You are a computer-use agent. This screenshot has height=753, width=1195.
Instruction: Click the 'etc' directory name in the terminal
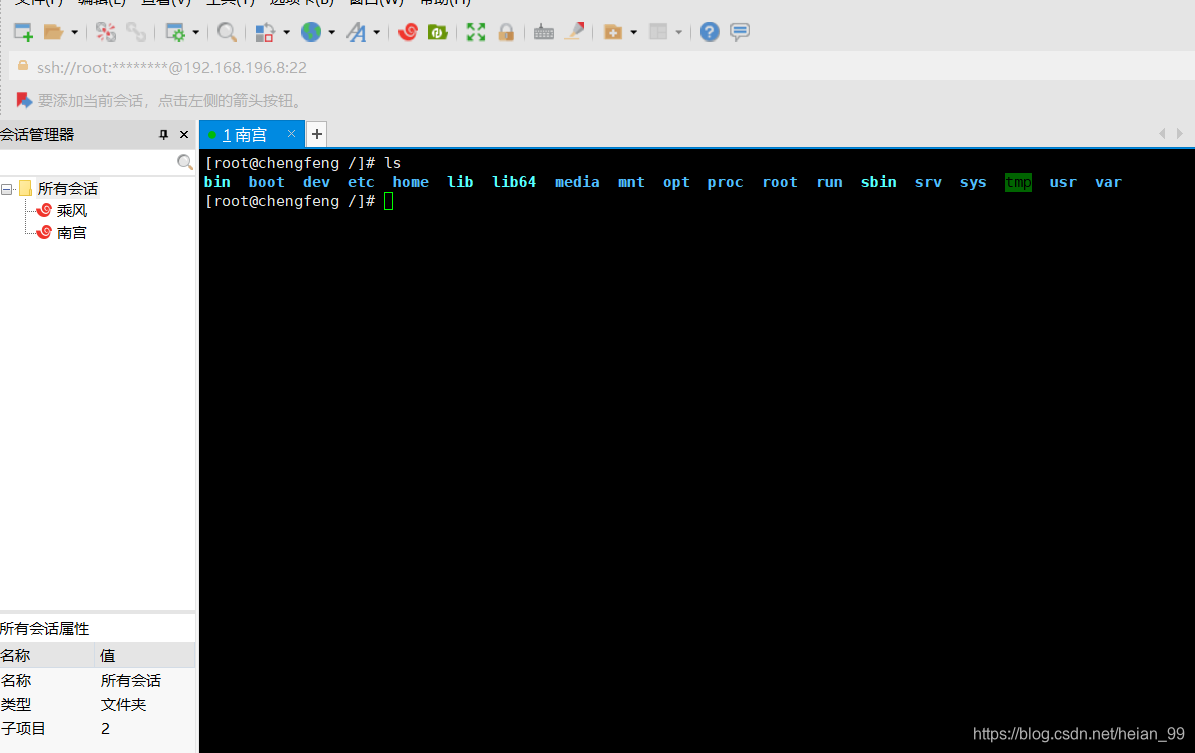pos(361,182)
